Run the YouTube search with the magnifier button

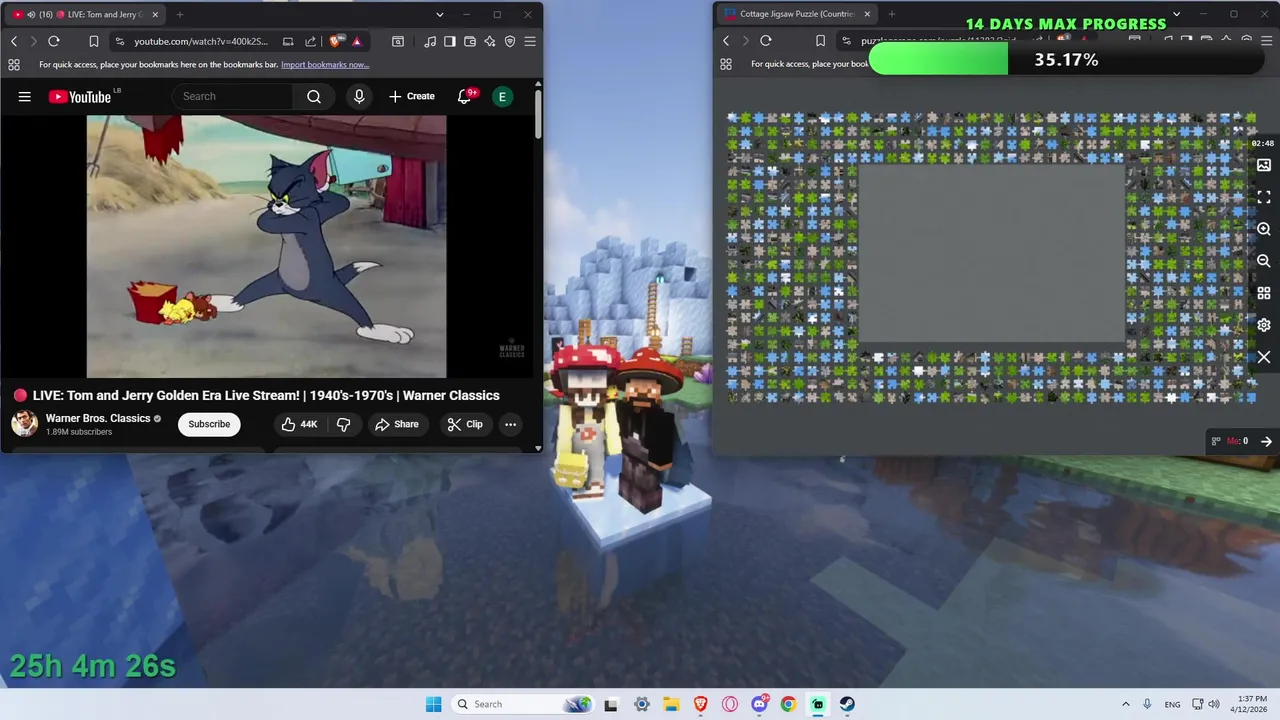[x=314, y=96]
